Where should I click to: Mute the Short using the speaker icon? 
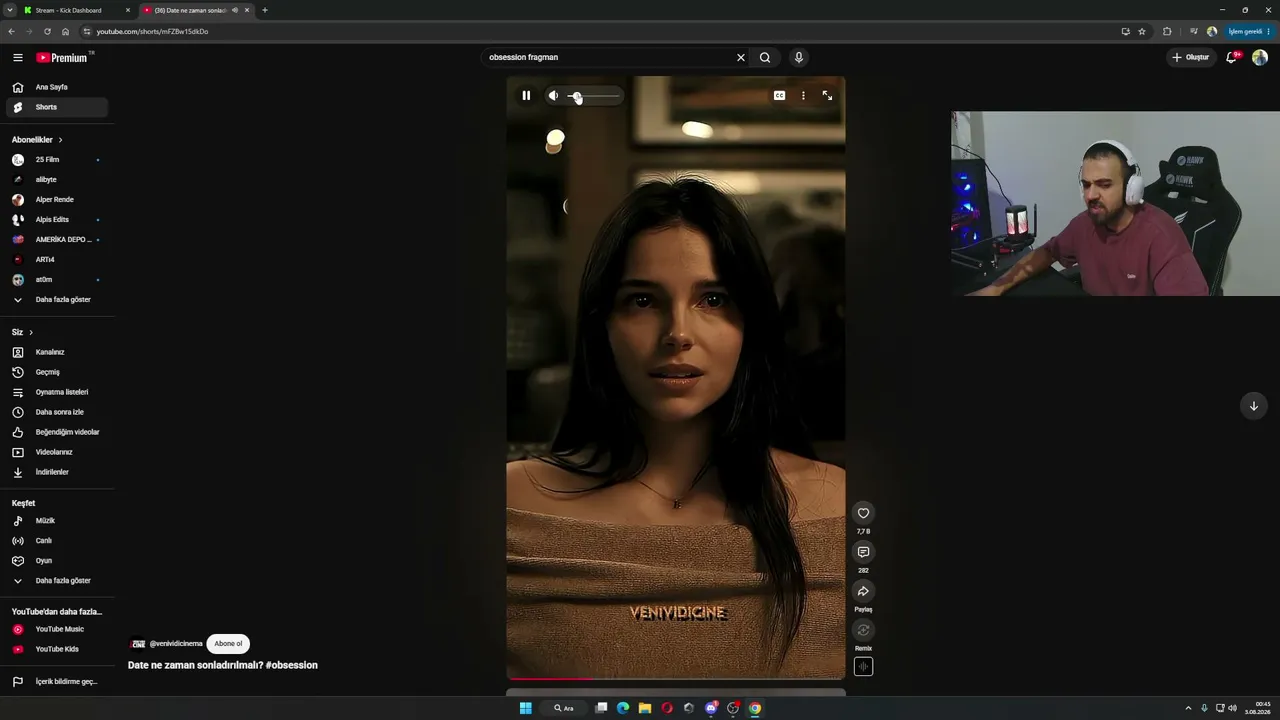click(x=553, y=96)
